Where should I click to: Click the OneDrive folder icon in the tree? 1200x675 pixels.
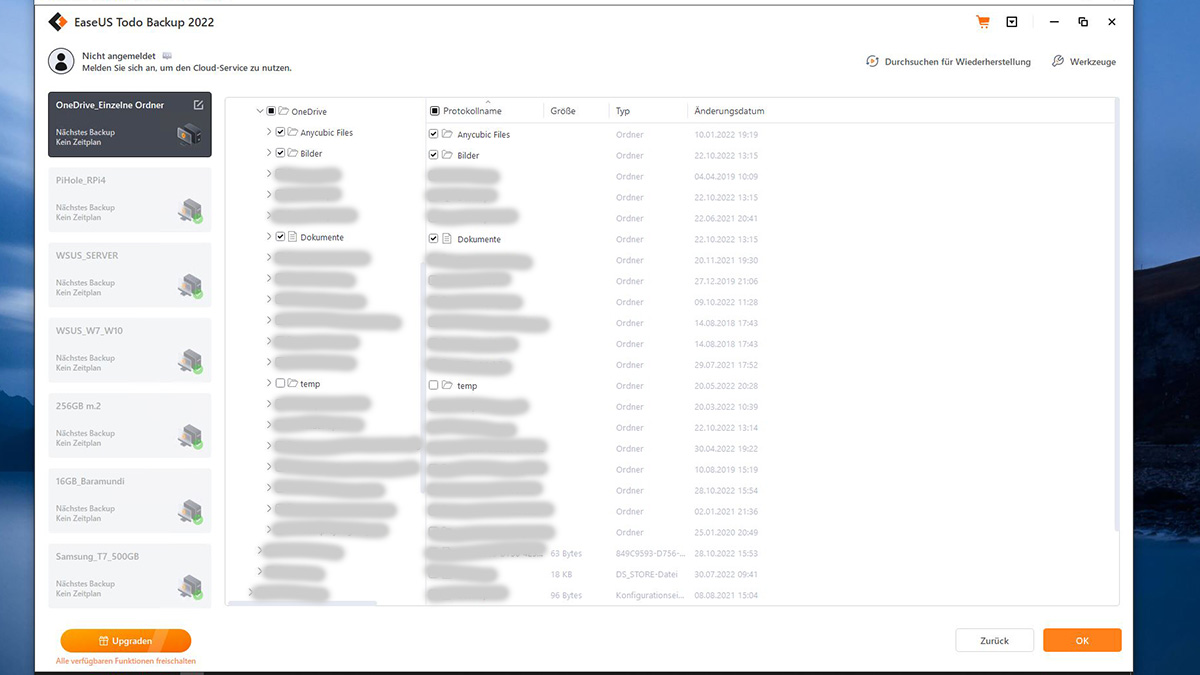click(283, 111)
